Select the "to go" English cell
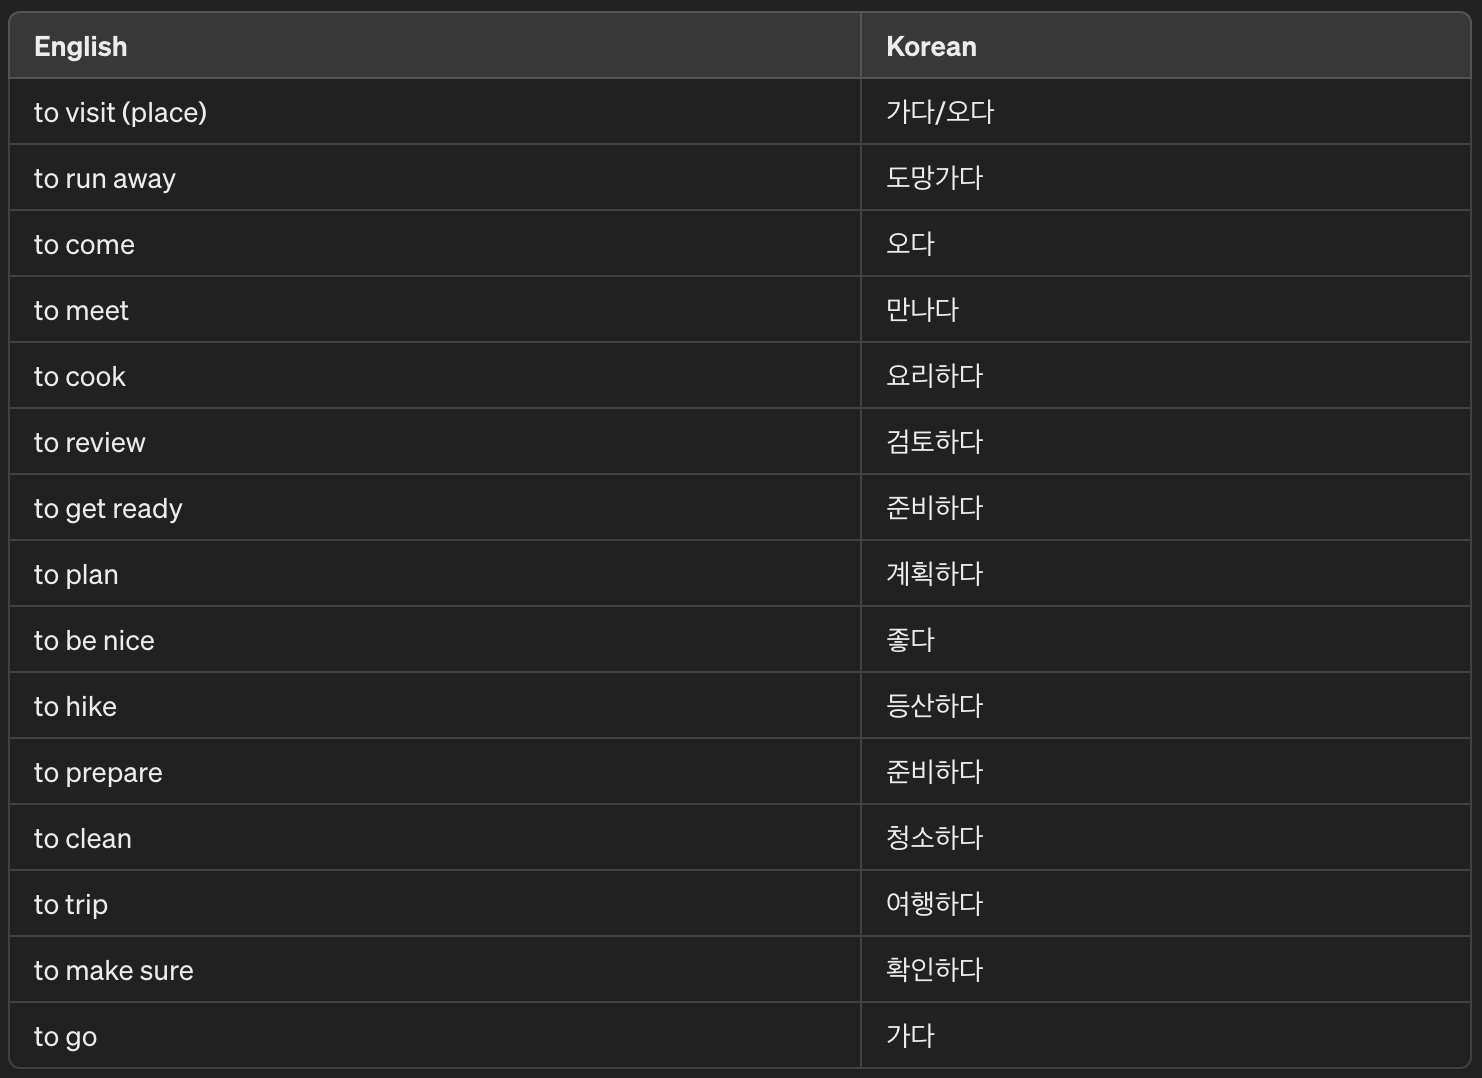 [65, 1036]
